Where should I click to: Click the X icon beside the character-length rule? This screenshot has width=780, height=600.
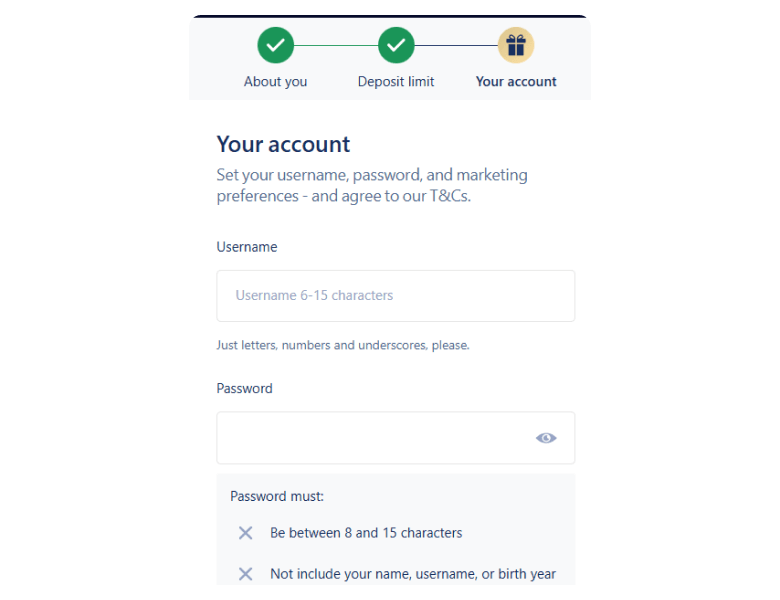tap(245, 533)
